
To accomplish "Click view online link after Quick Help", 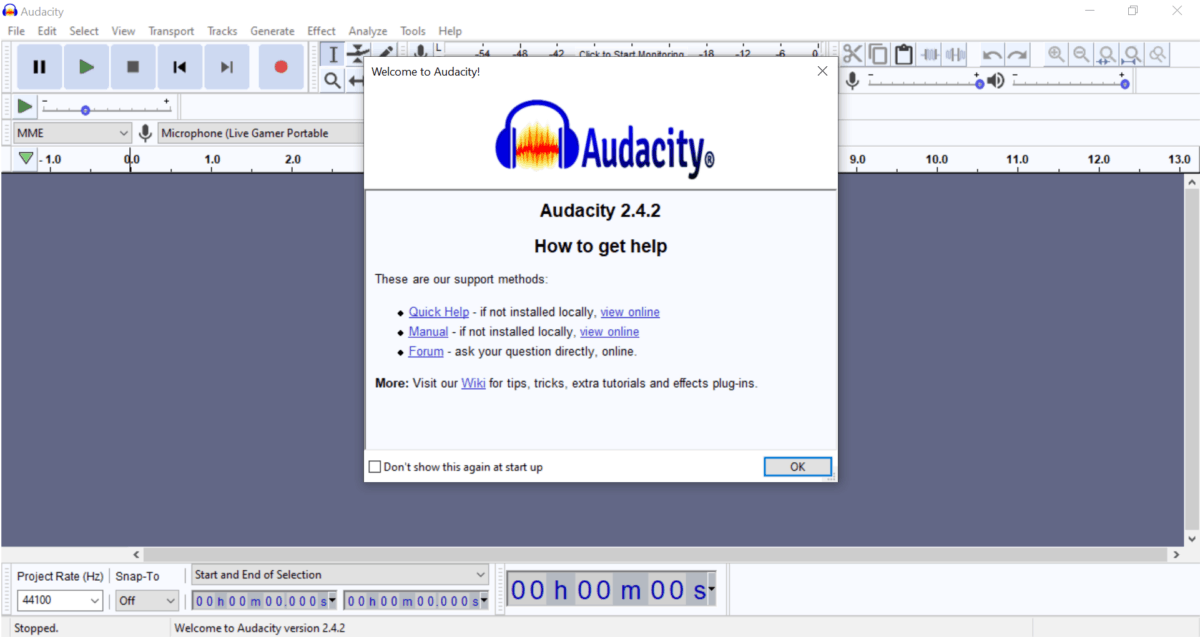I will pos(630,312).
